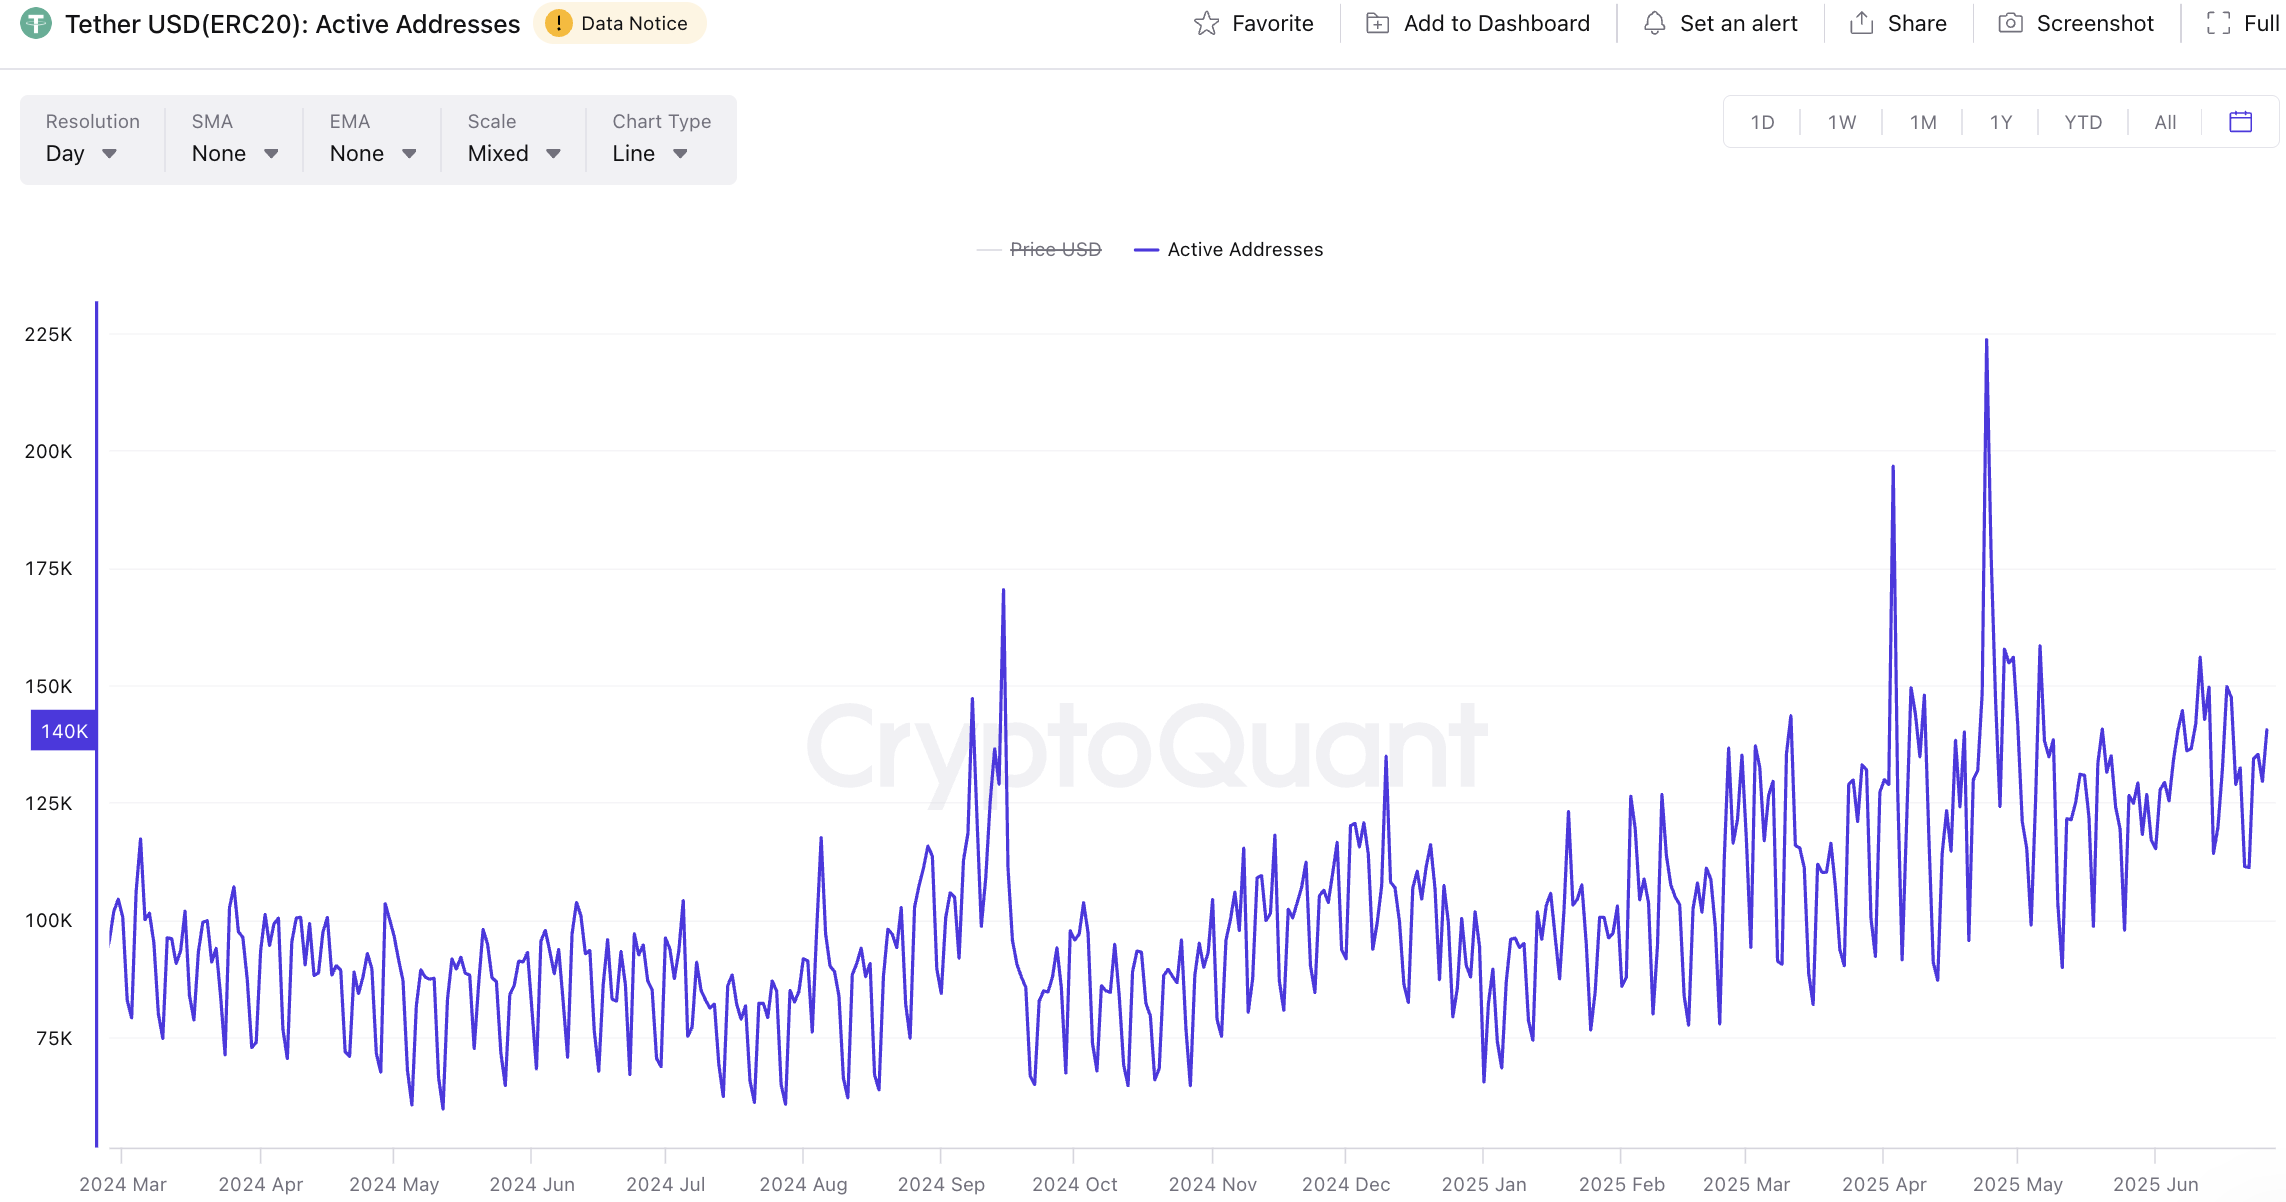Click the Add to Dashboard icon

click(x=1377, y=24)
